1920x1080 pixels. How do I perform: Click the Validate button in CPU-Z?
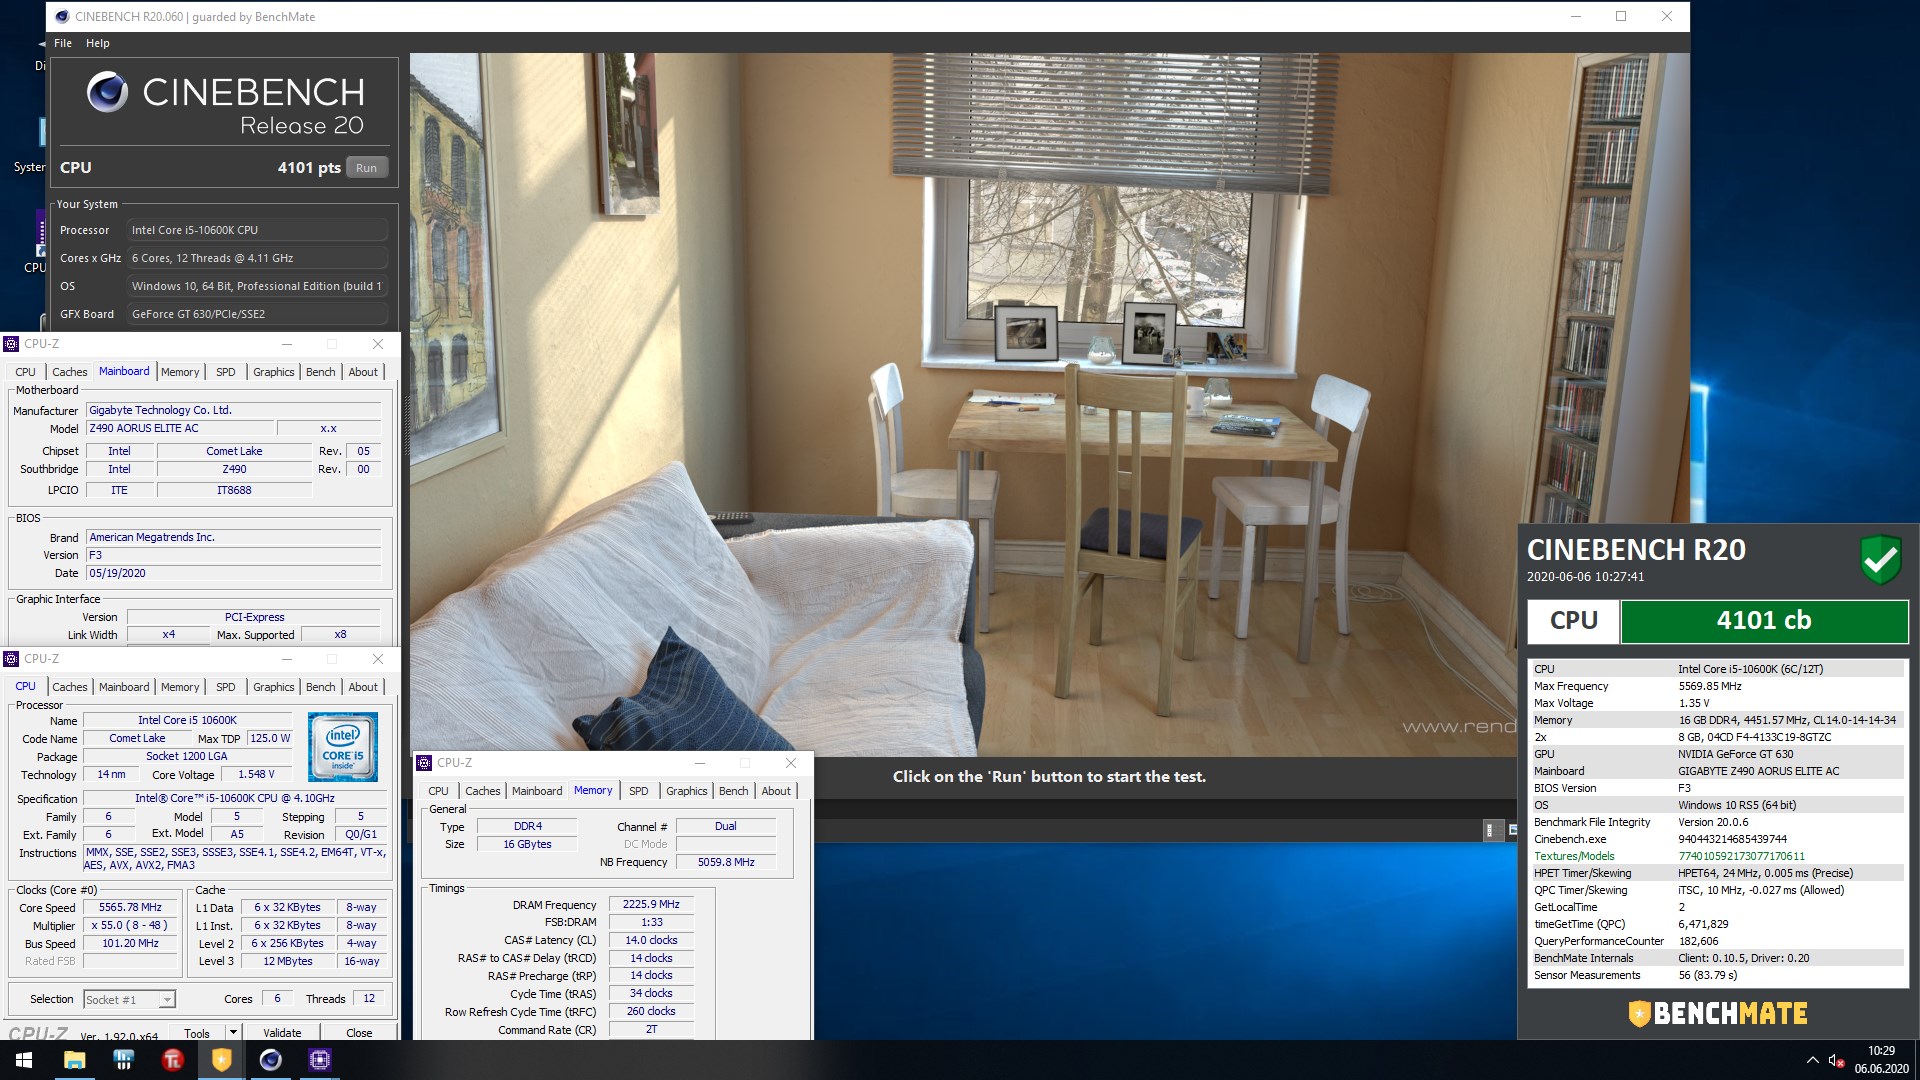point(282,1033)
